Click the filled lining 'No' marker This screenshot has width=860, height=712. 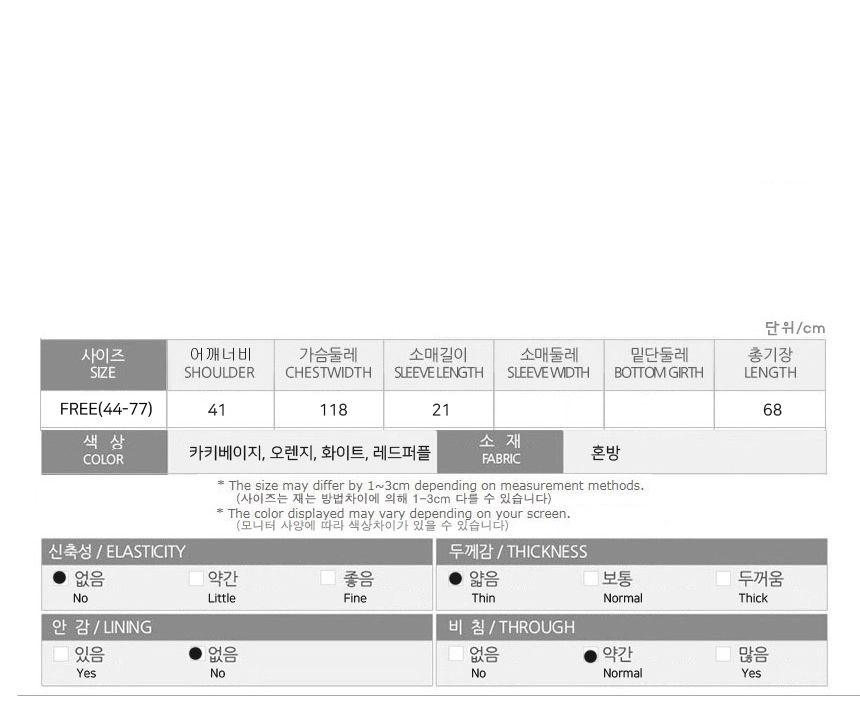pyautogui.click(x=196, y=654)
